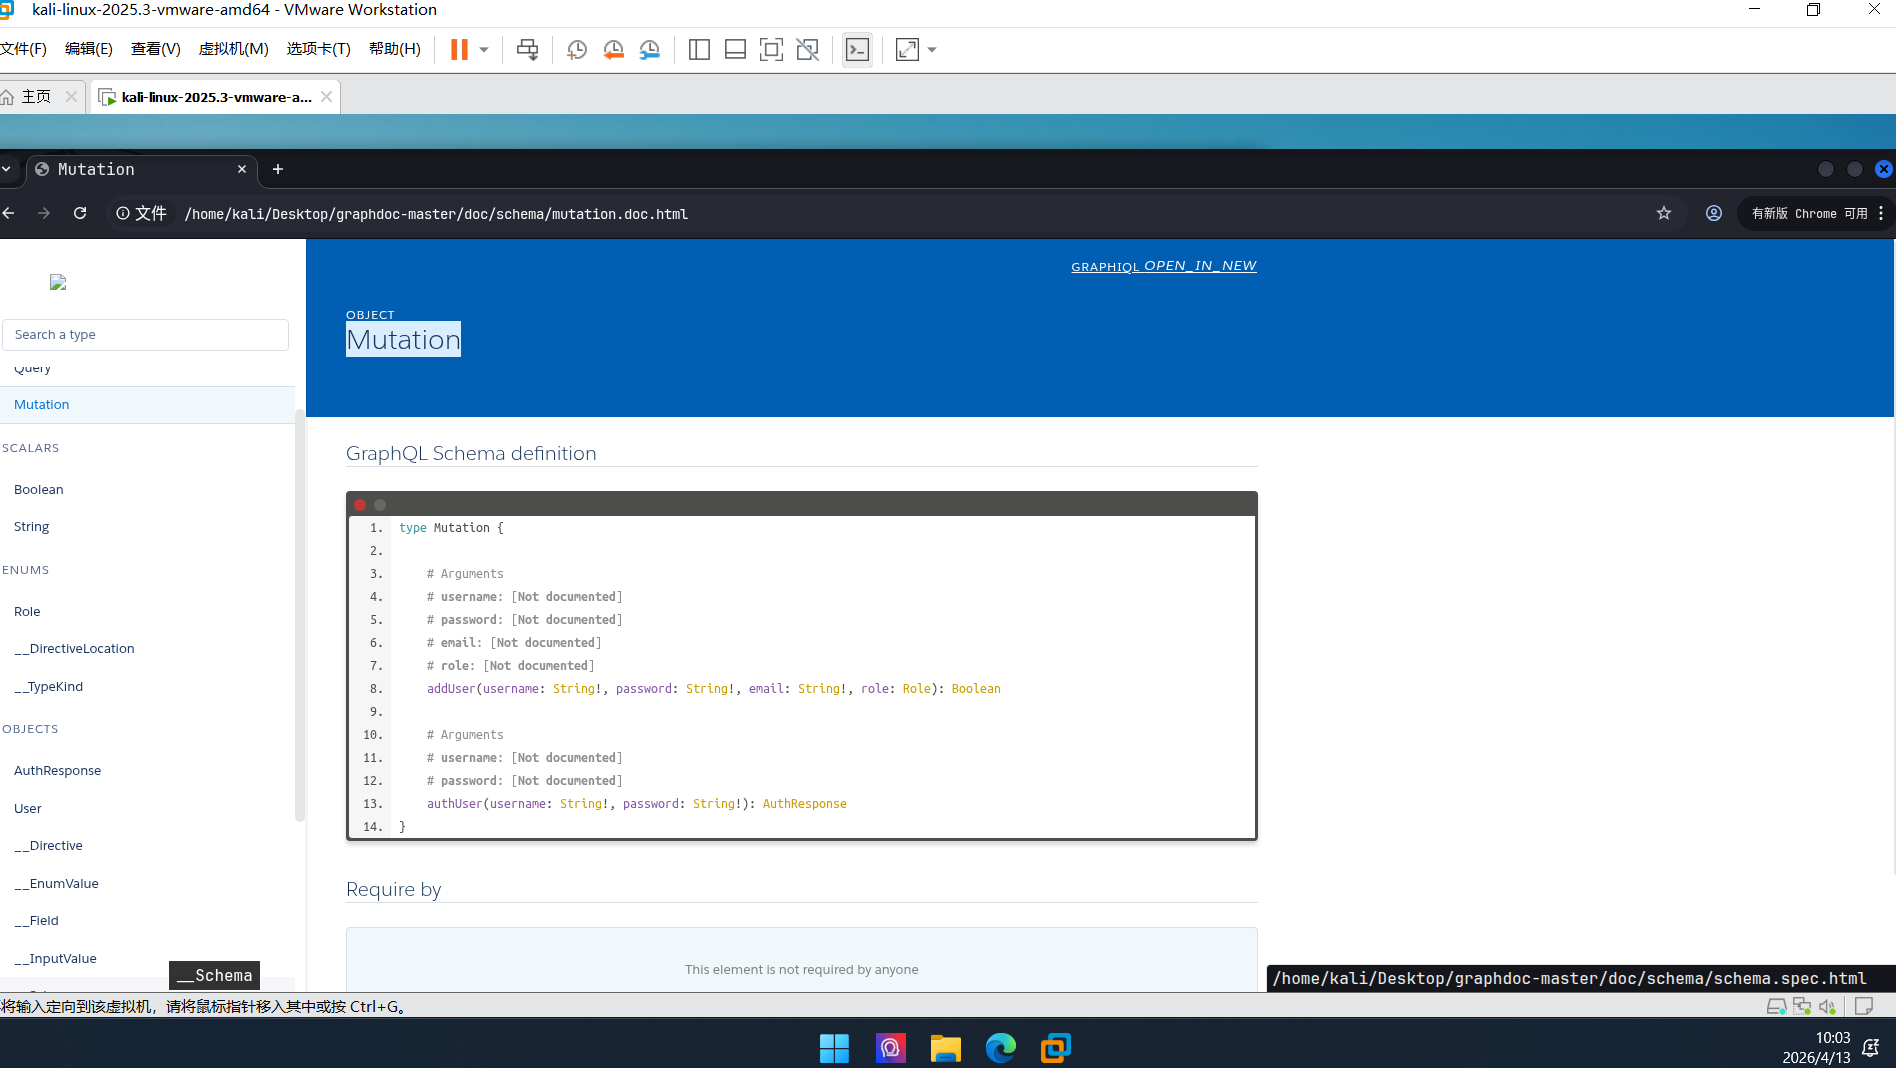
Task: Open the __EnumValue object page
Action: tap(57, 884)
